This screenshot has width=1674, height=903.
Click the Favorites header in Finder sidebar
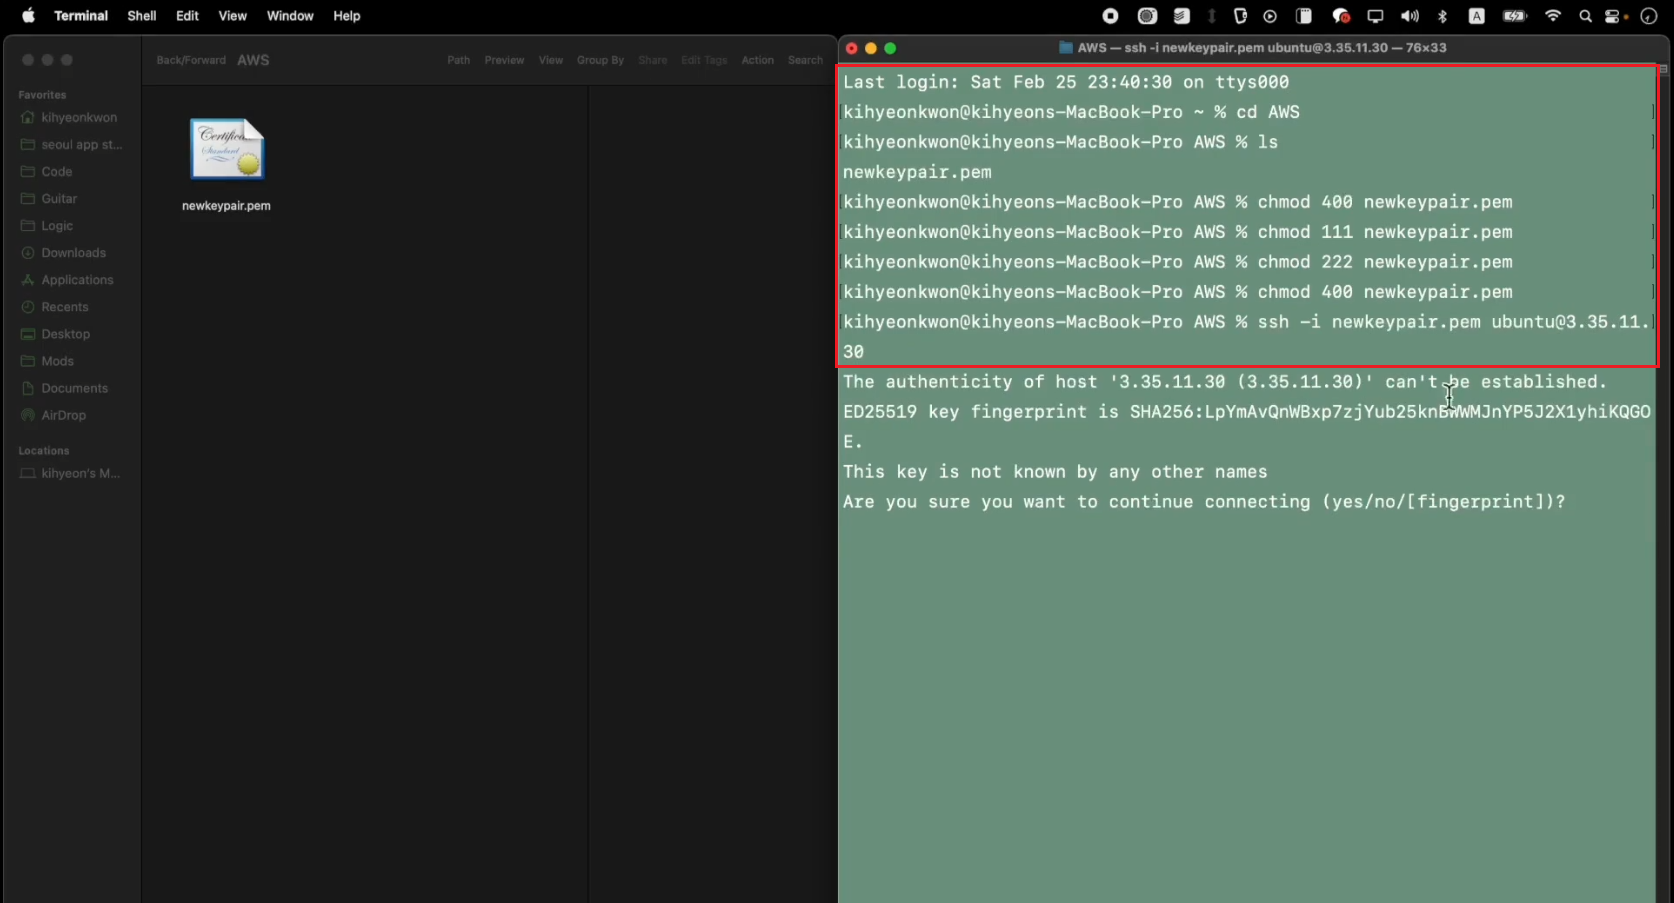point(42,95)
